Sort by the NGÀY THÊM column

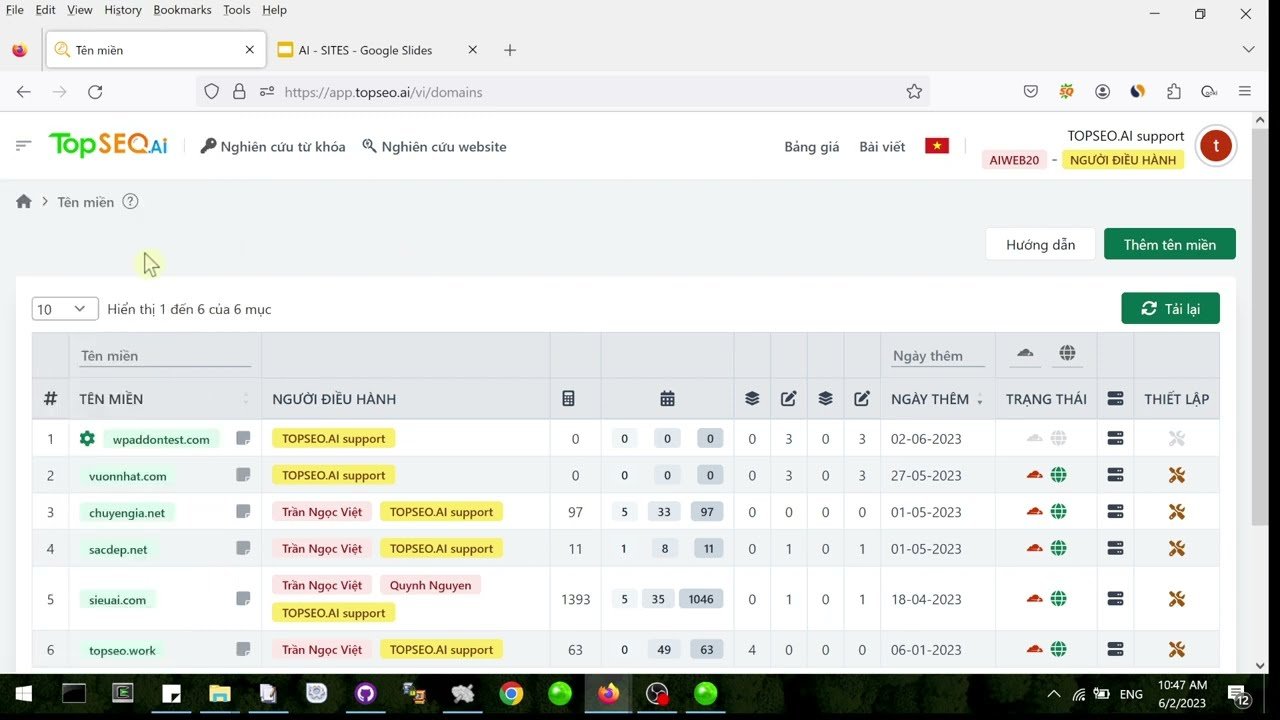tap(936, 399)
